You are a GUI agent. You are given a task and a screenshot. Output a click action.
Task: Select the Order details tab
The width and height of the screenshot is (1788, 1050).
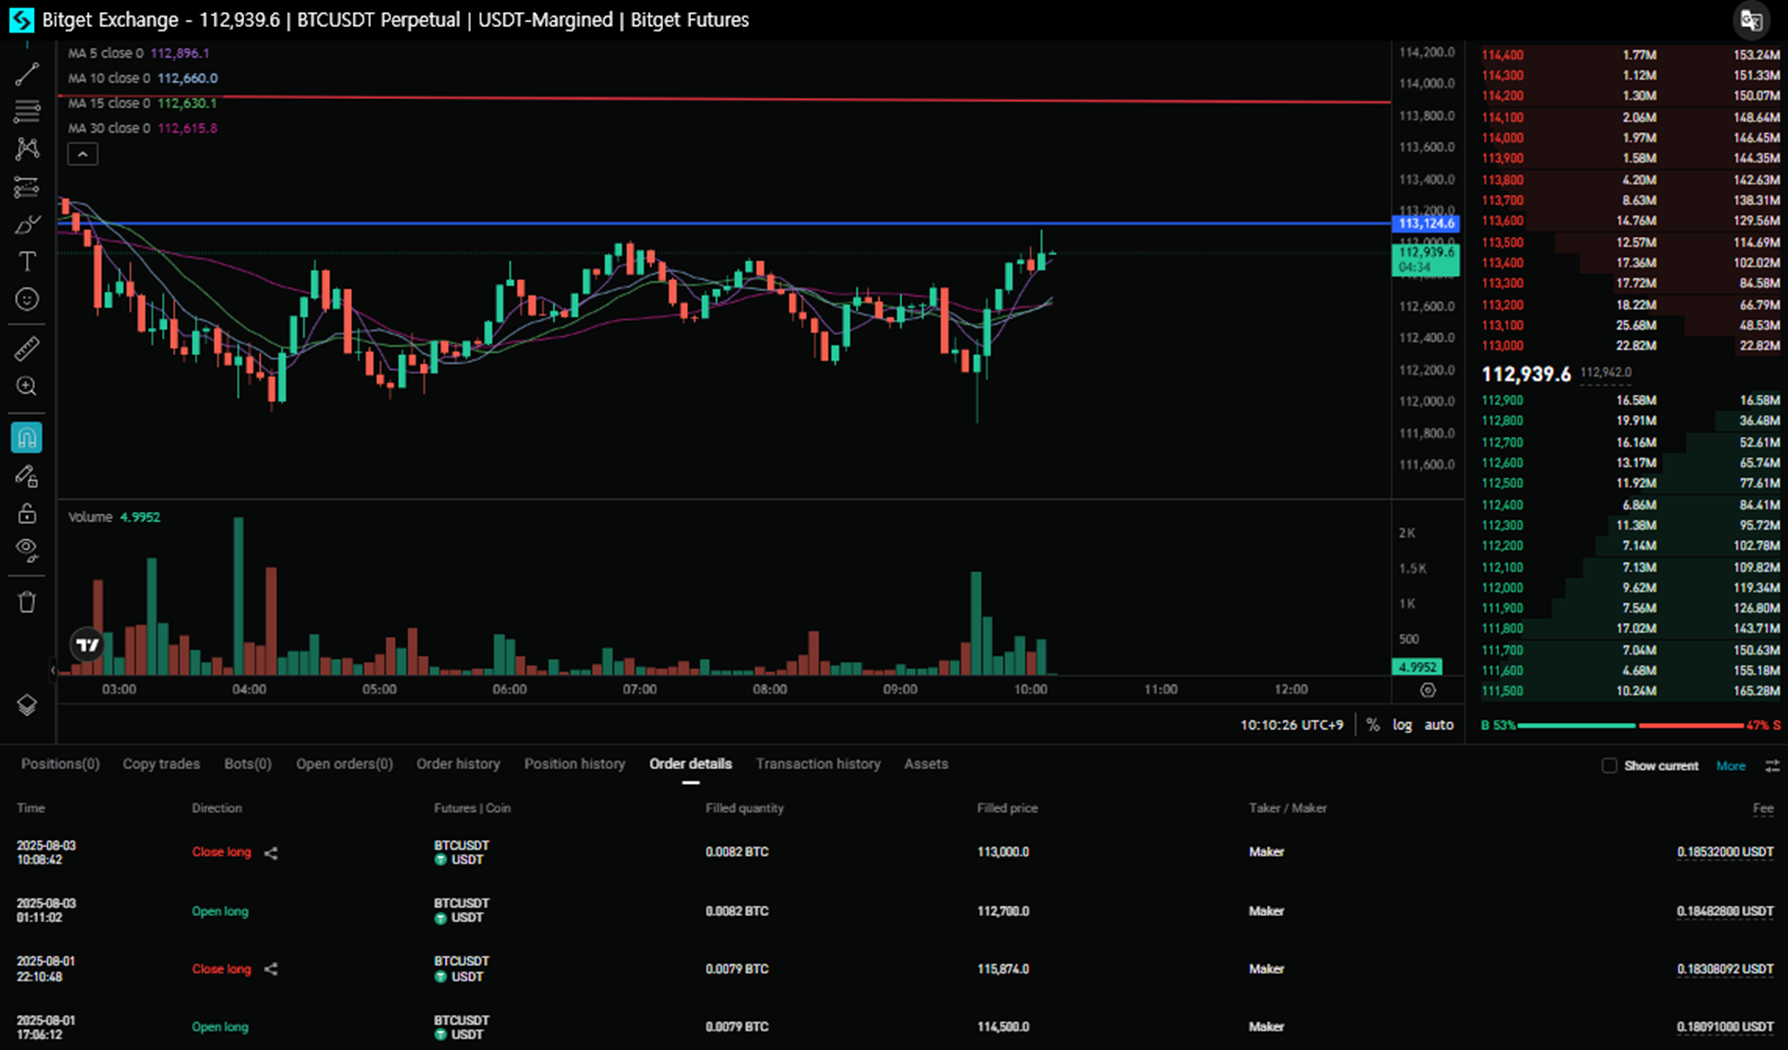pyautogui.click(x=690, y=764)
